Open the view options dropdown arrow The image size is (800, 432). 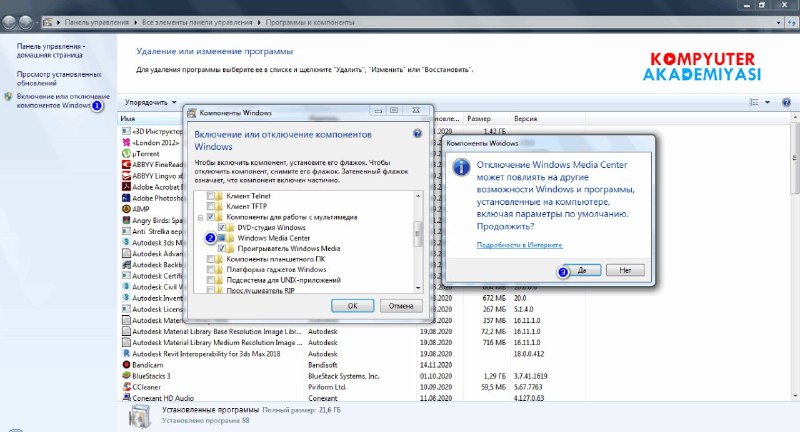[x=767, y=103]
